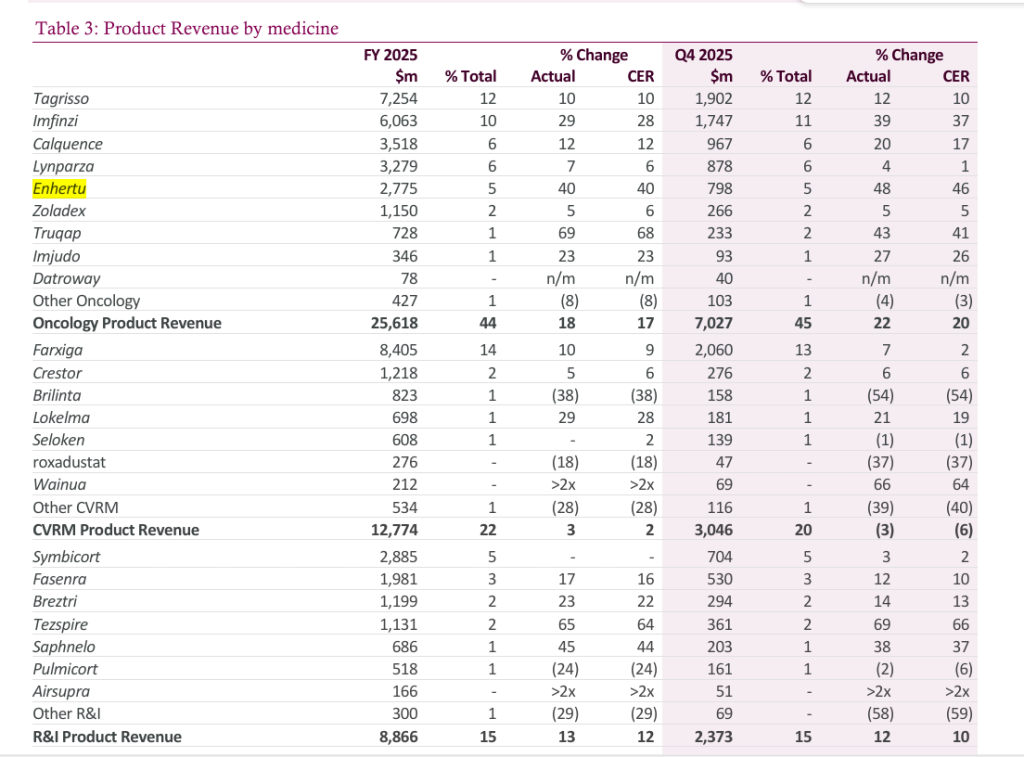Click the 25,618 Oncology FY total value

click(x=393, y=323)
